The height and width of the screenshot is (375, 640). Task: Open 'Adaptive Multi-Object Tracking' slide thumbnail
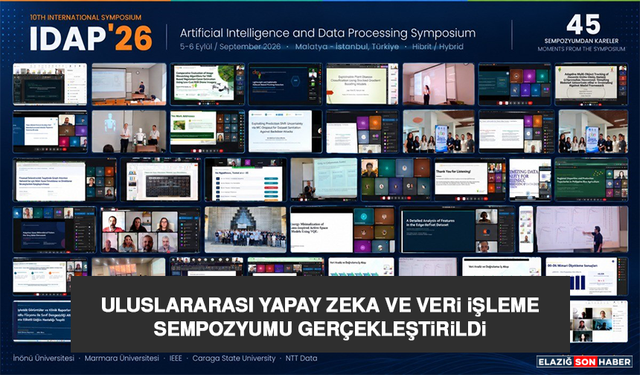[x=591, y=84]
